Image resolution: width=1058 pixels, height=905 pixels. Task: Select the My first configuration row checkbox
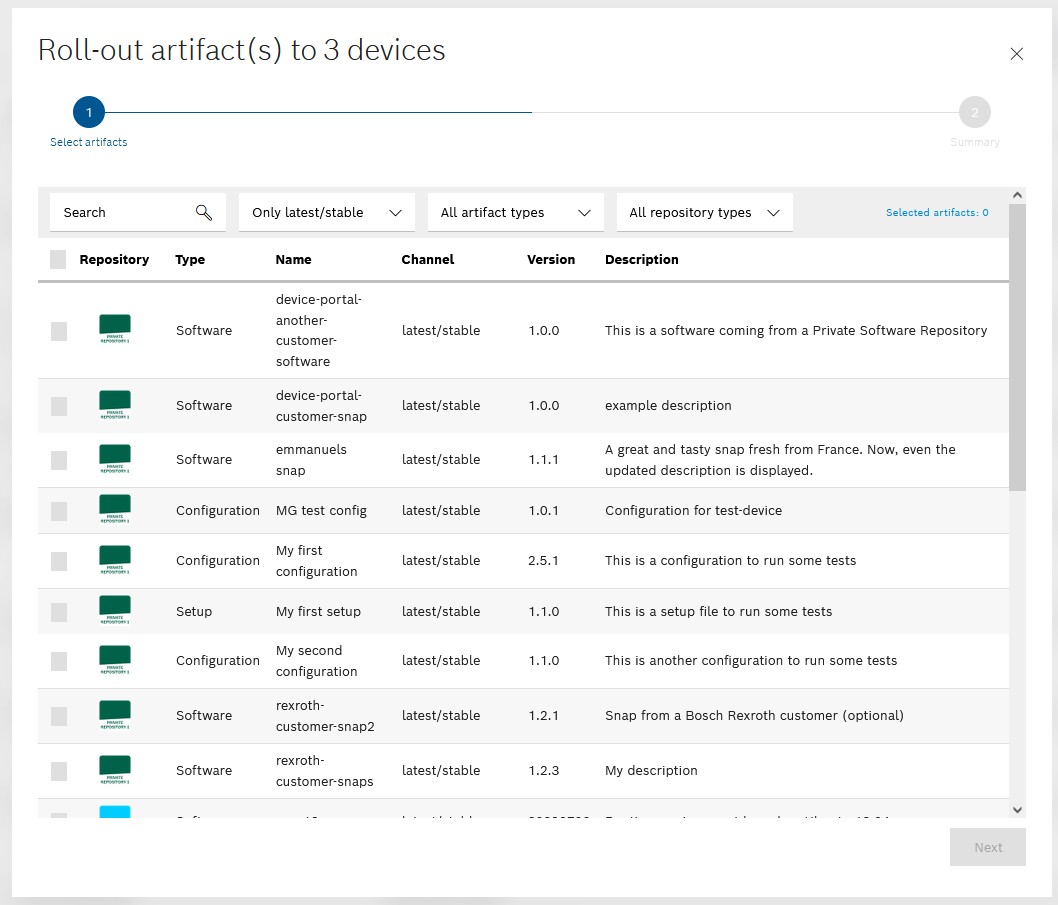click(59, 561)
